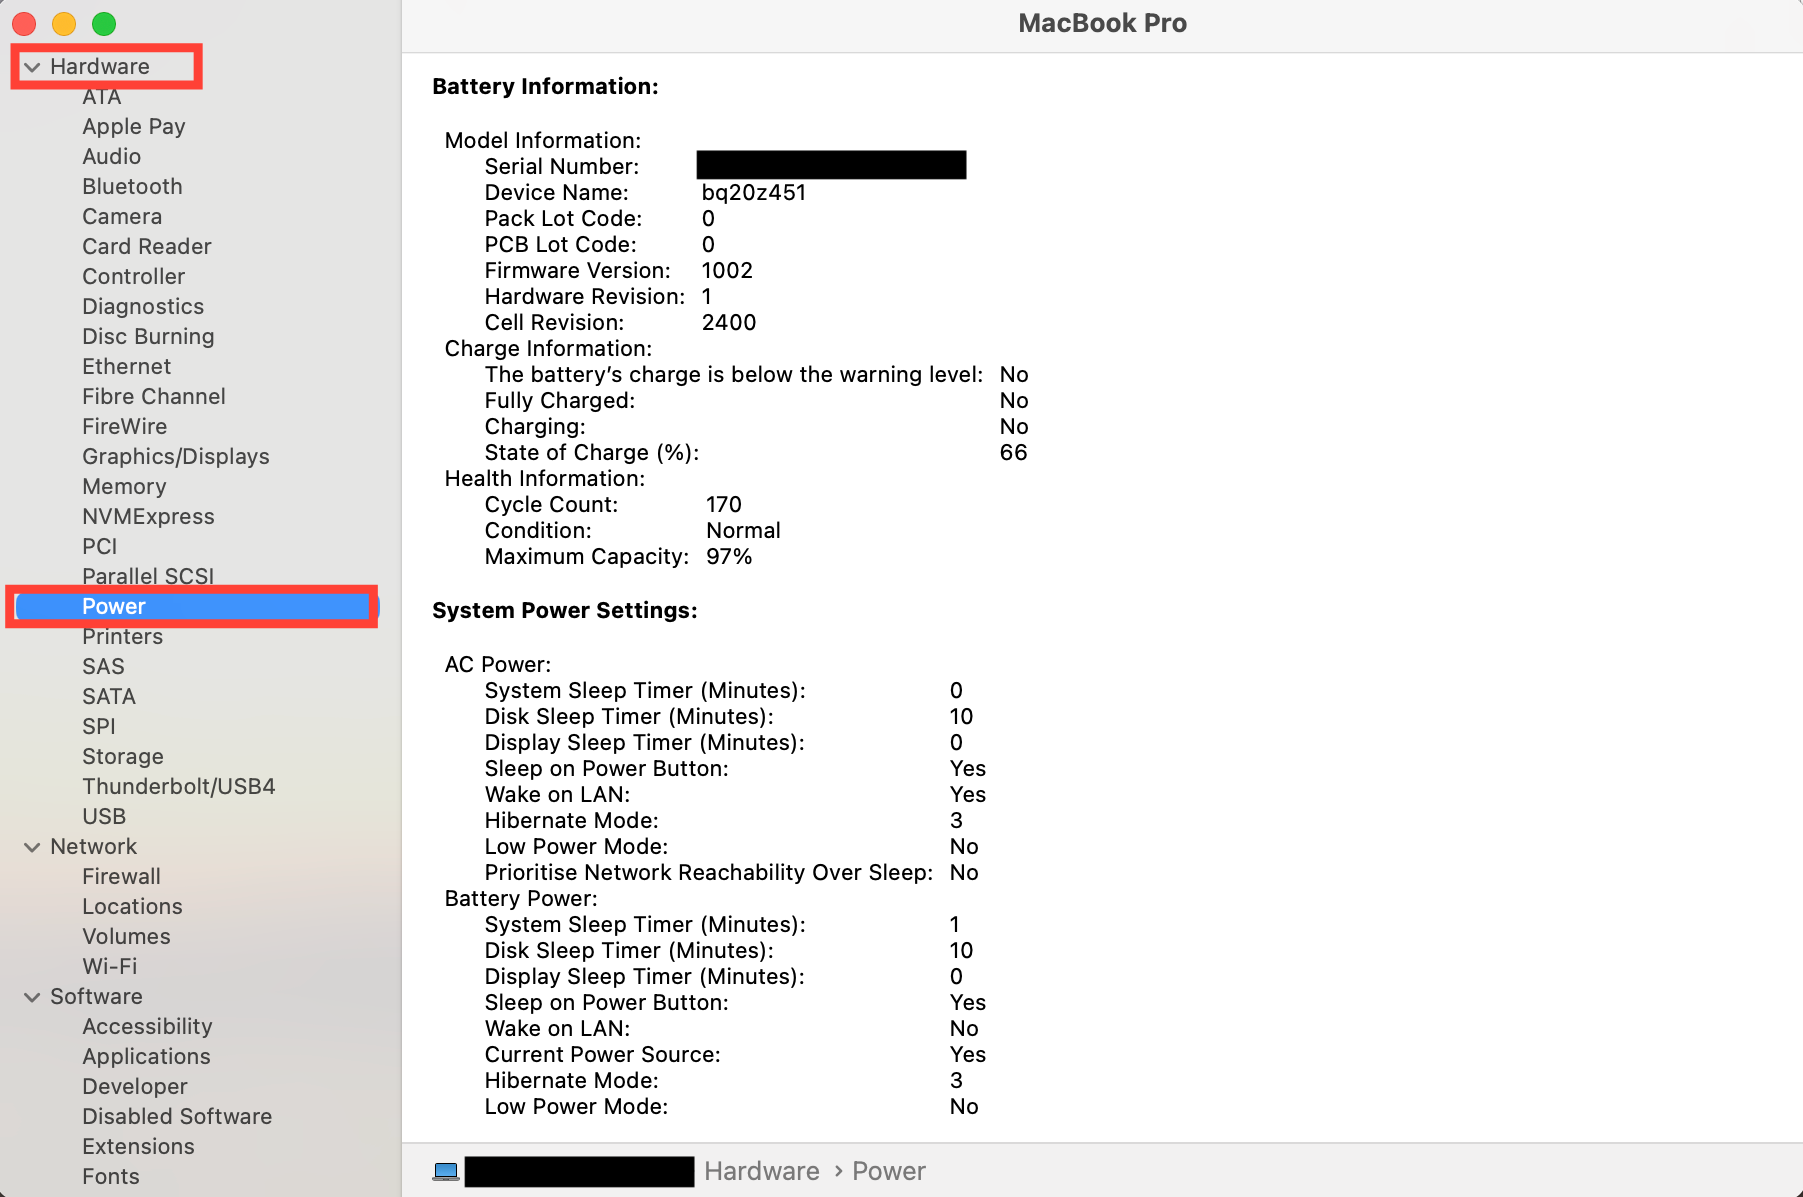Select Disc Burning in the sidebar
The image size is (1803, 1197).
coord(148,337)
